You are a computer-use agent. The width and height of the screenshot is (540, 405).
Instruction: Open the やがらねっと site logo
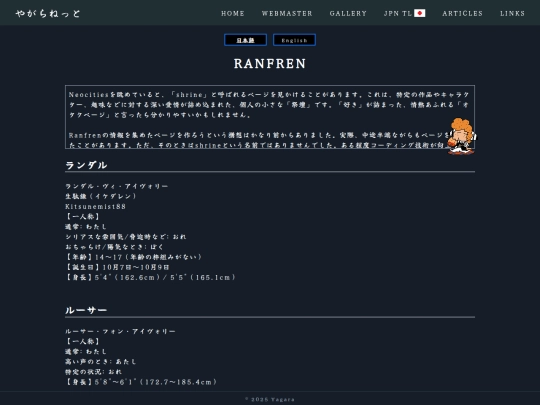pos(48,13)
